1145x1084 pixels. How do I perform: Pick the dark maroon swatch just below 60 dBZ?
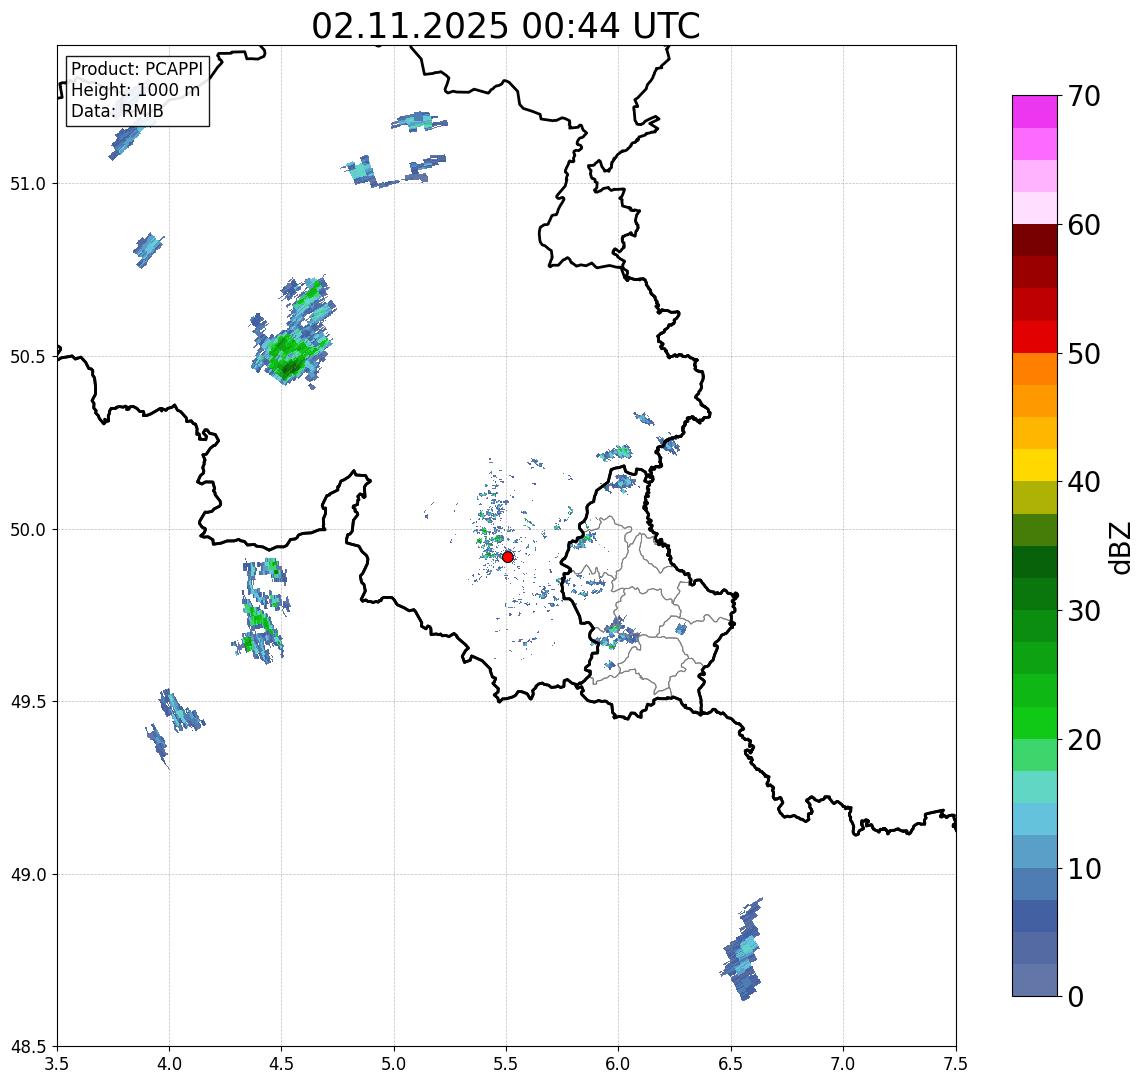pyautogui.click(x=1035, y=240)
